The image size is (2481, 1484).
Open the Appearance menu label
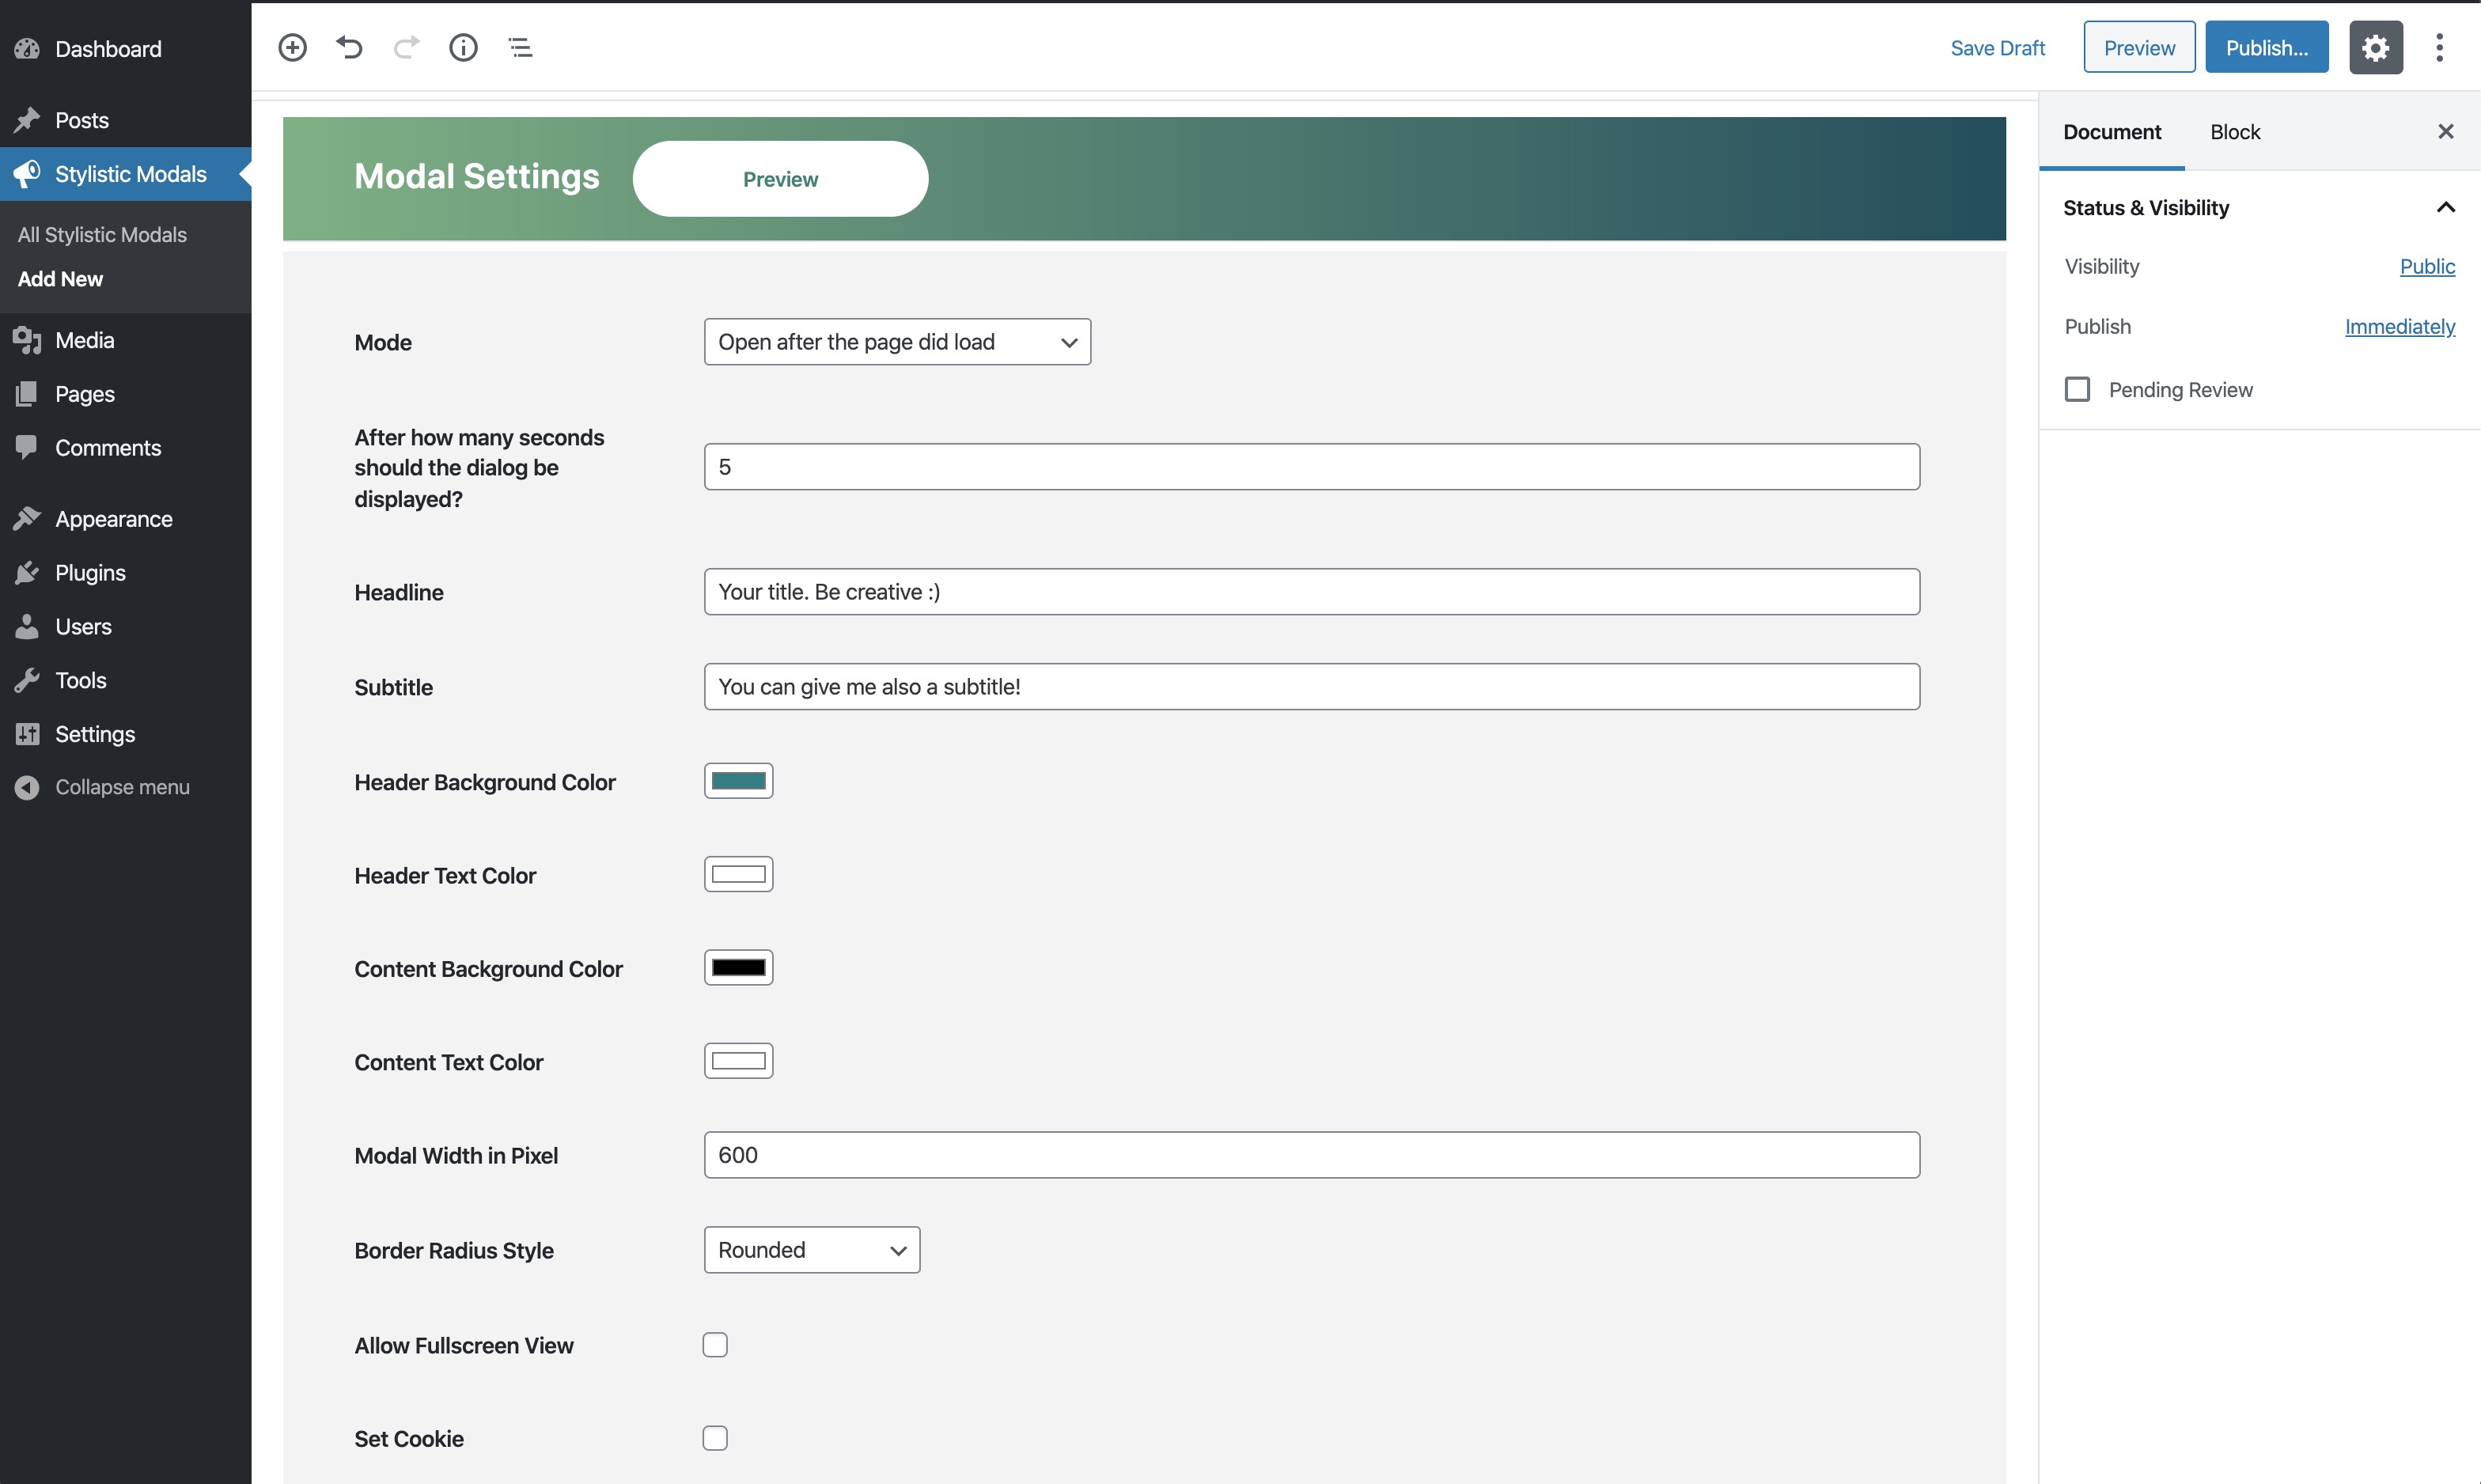114,518
